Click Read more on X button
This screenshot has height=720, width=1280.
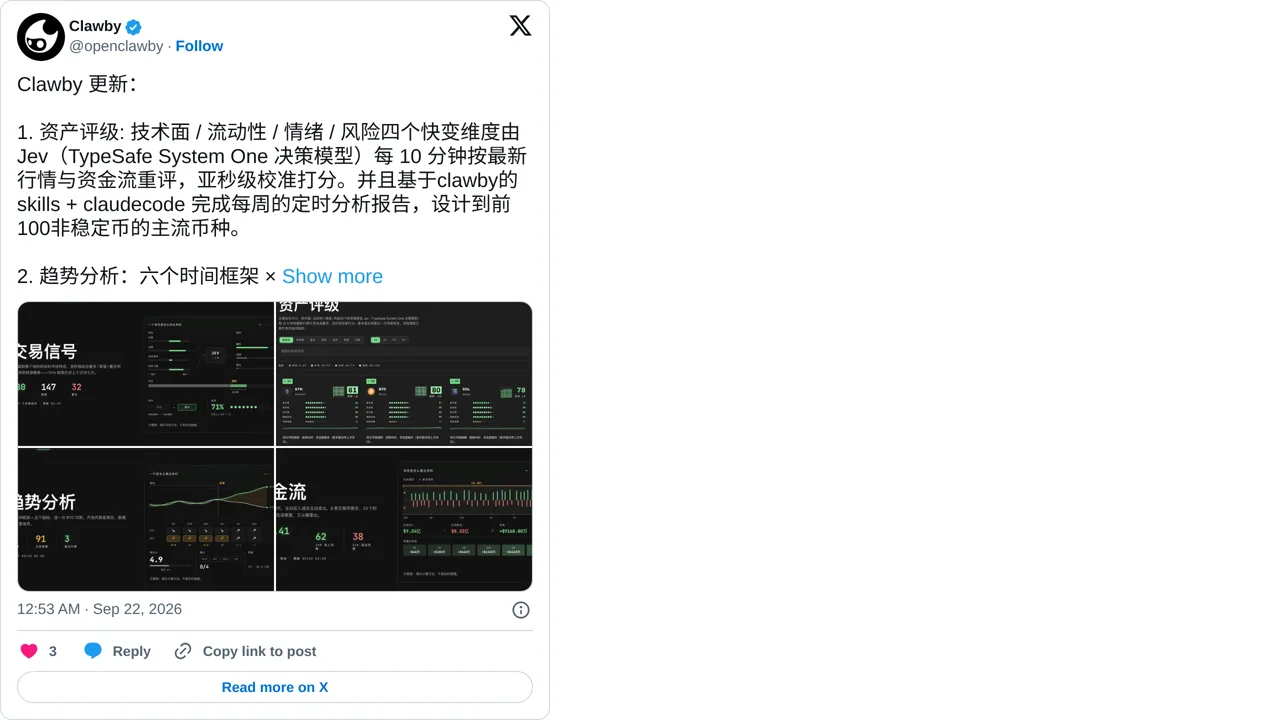pyautogui.click(x=275, y=687)
